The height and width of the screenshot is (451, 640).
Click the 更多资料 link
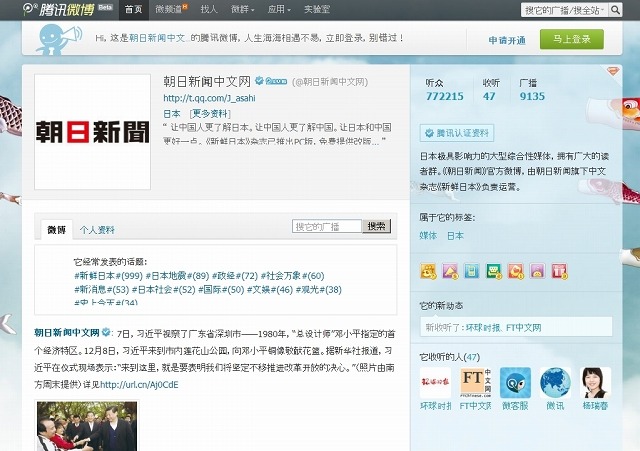[x=210, y=113]
